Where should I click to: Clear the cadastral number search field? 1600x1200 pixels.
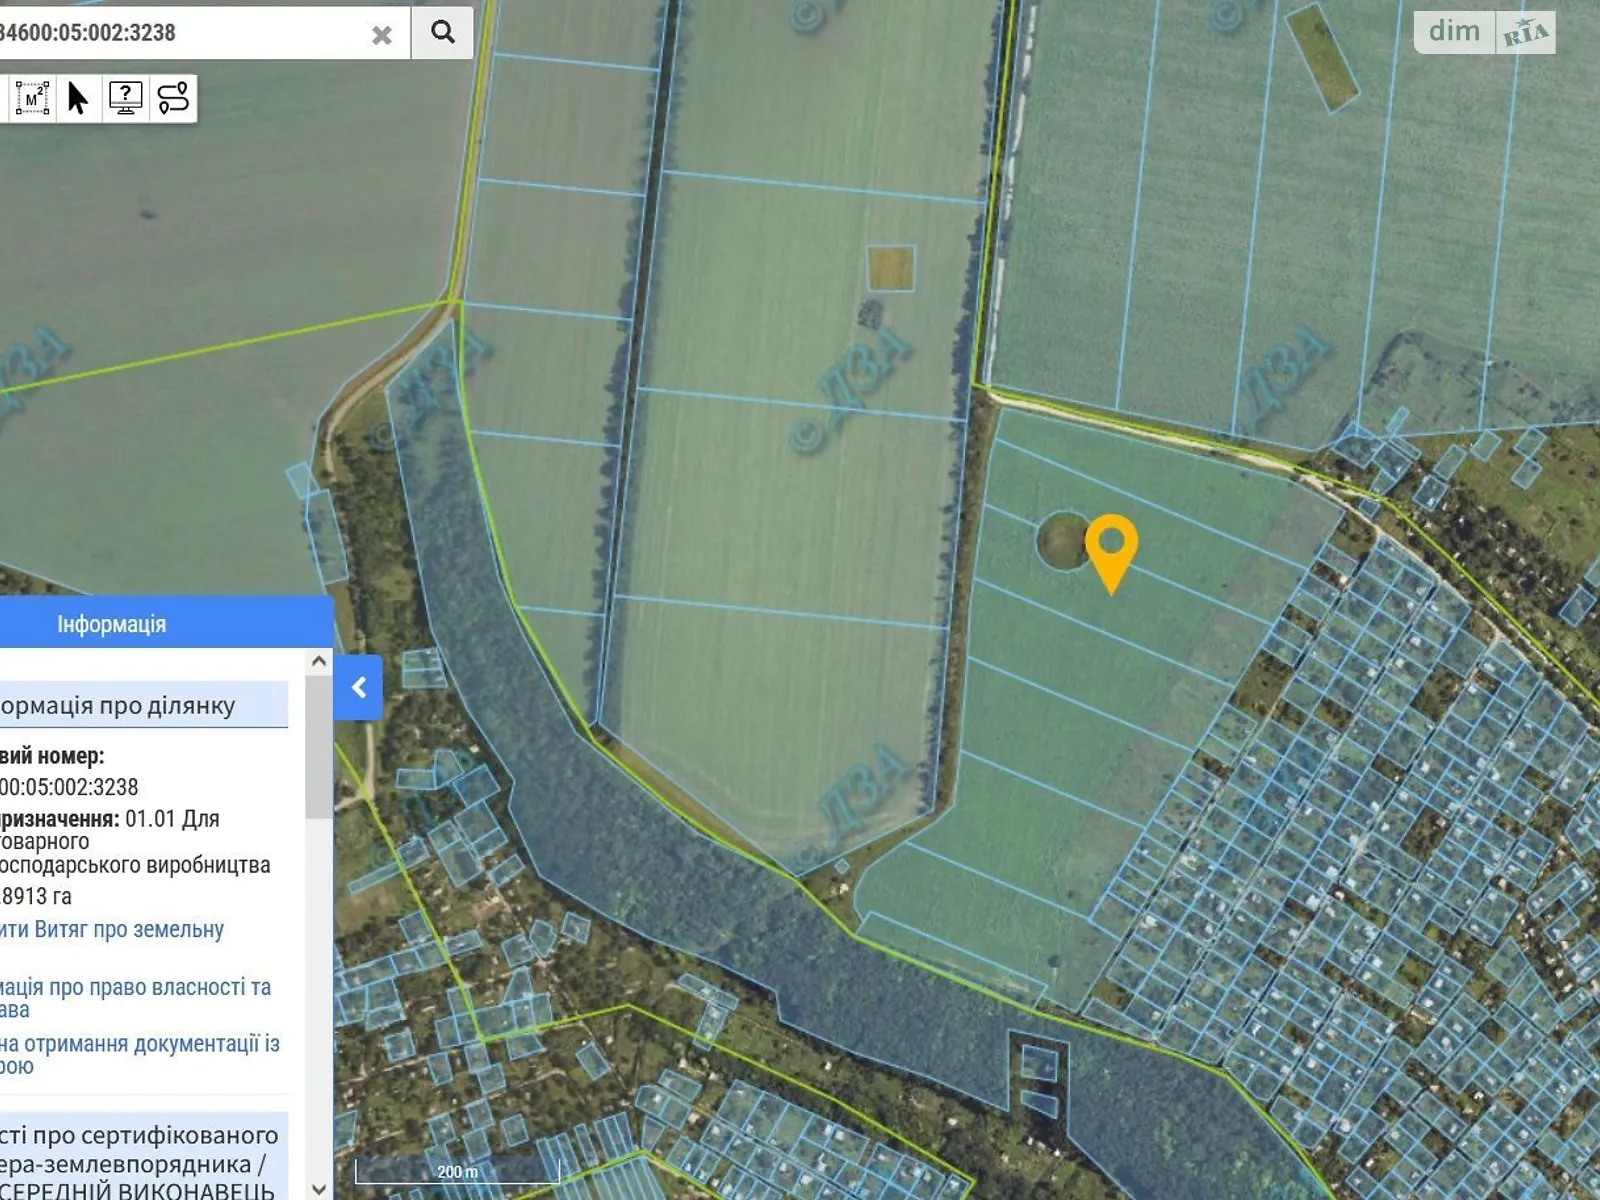click(x=381, y=35)
